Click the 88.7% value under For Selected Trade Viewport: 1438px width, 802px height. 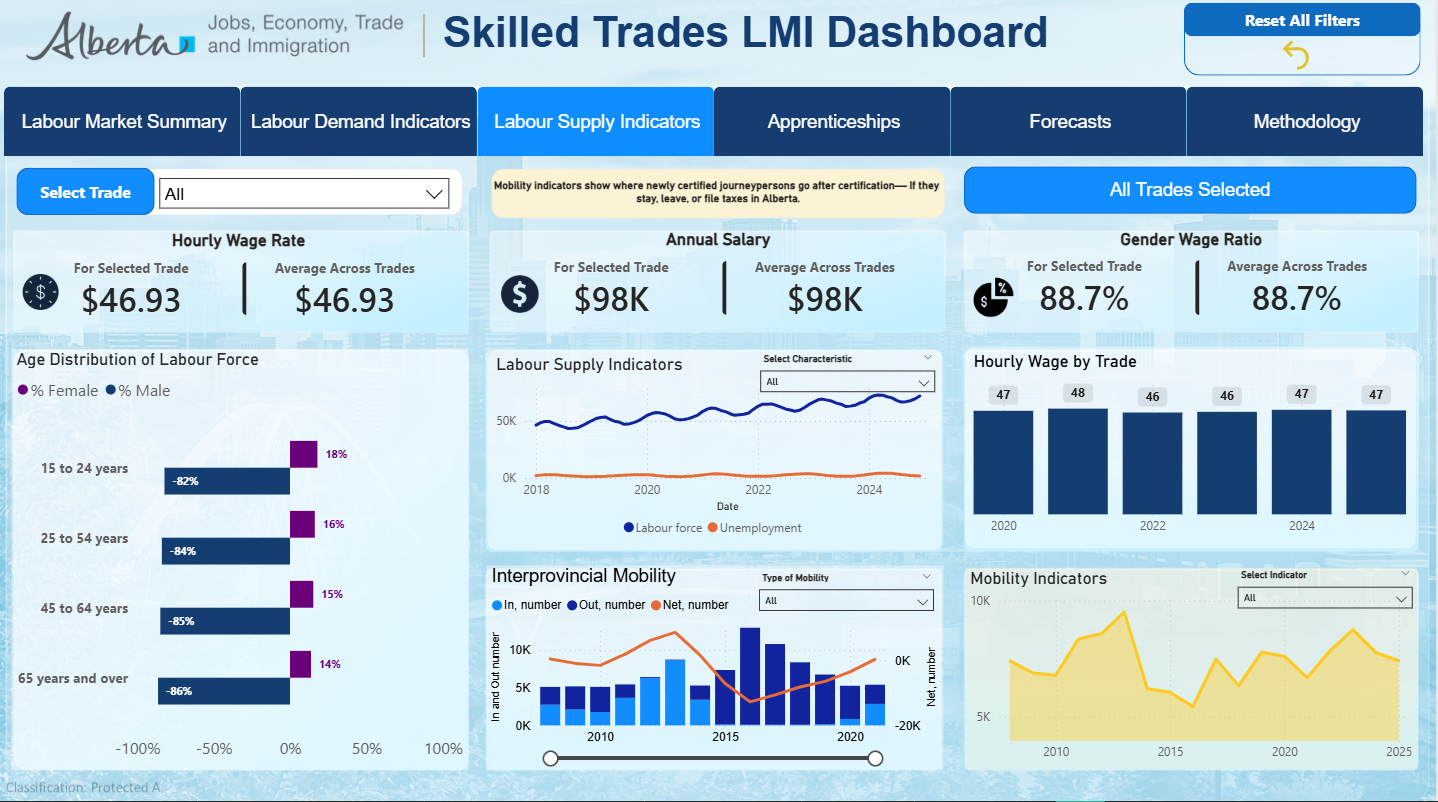click(x=1084, y=298)
